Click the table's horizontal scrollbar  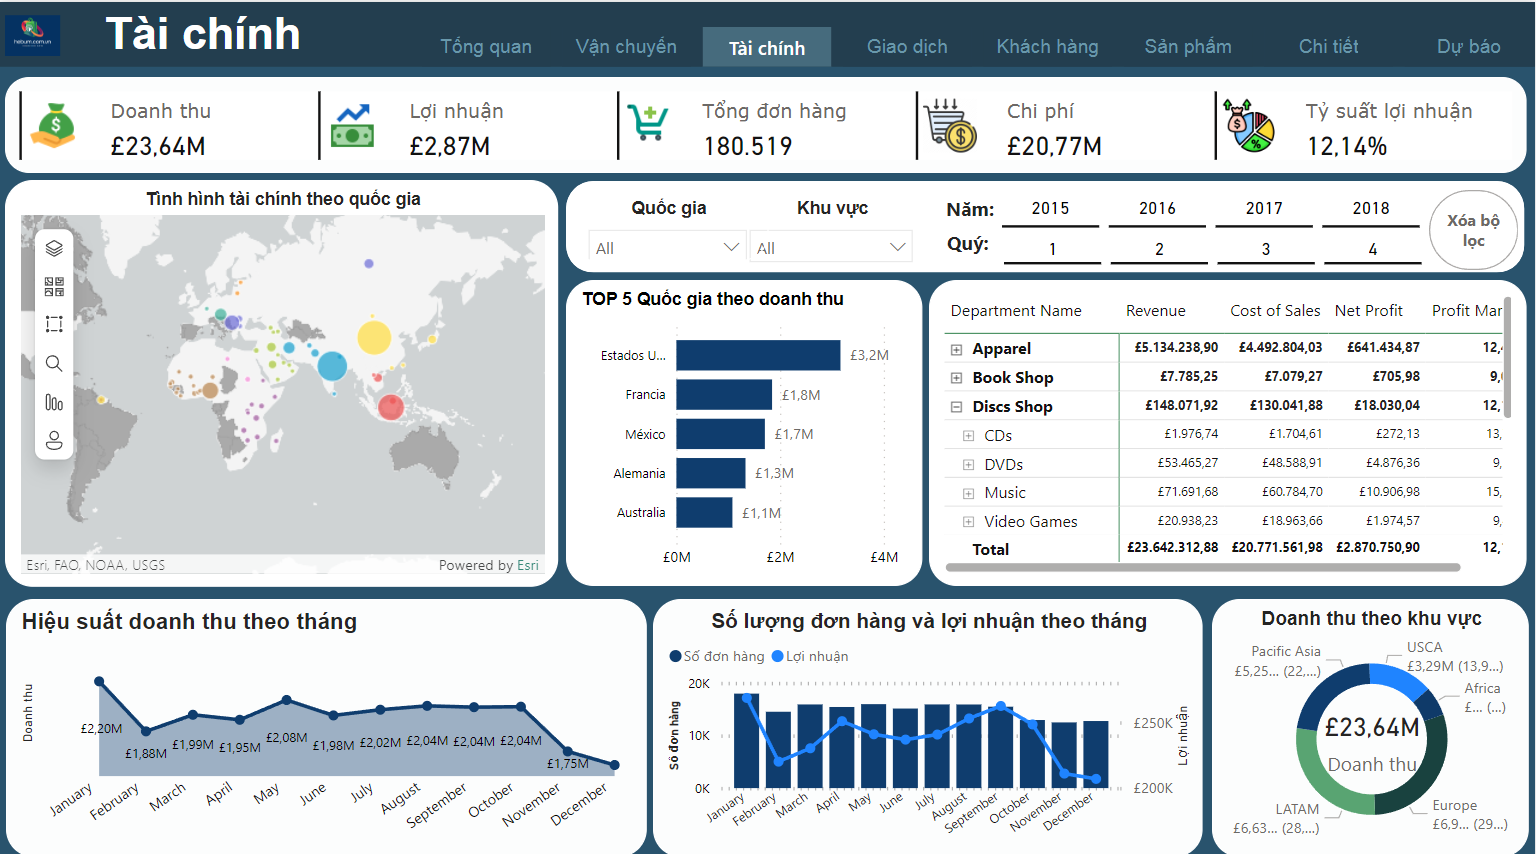tap(1202, 567)
